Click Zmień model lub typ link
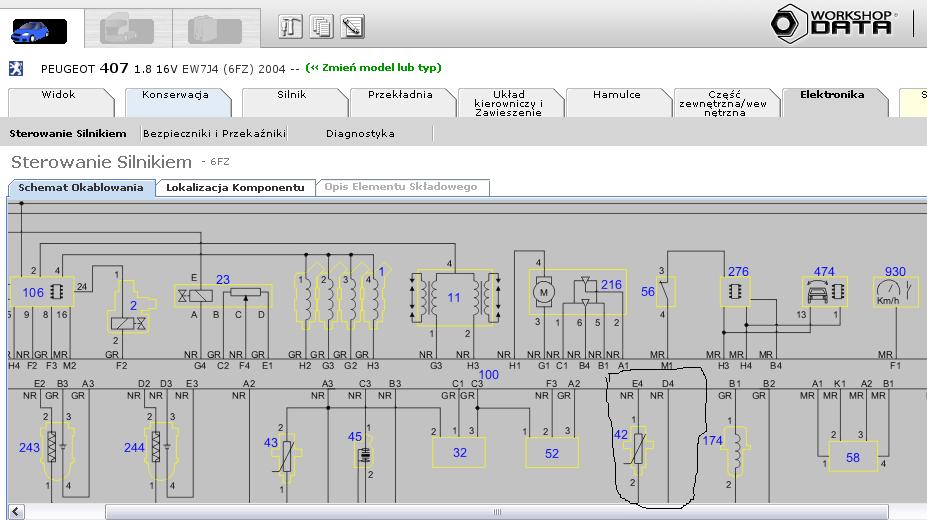This screenshot has width=927, height=520. point(374,67)
